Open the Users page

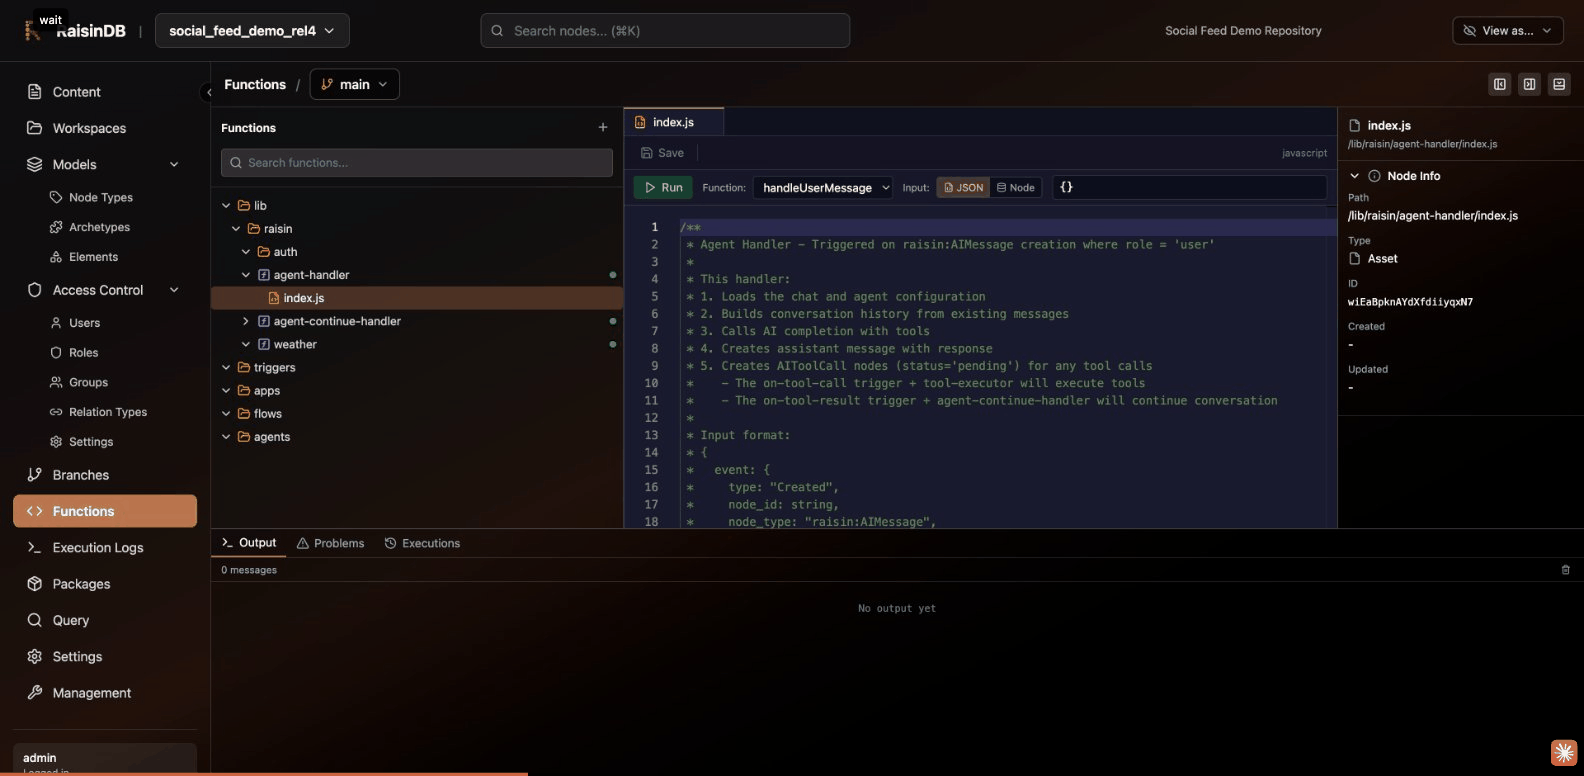[84, 323]
